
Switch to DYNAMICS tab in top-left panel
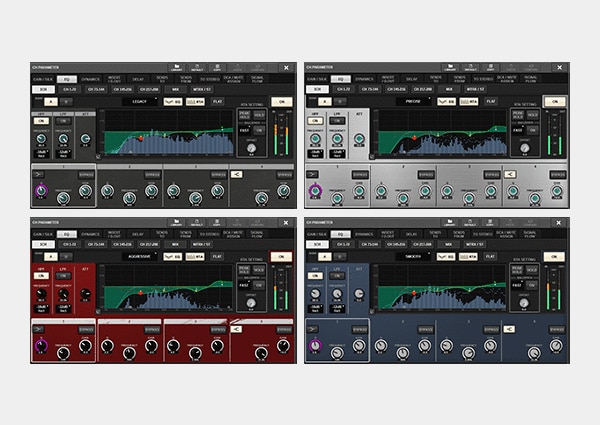click(90, 78)
